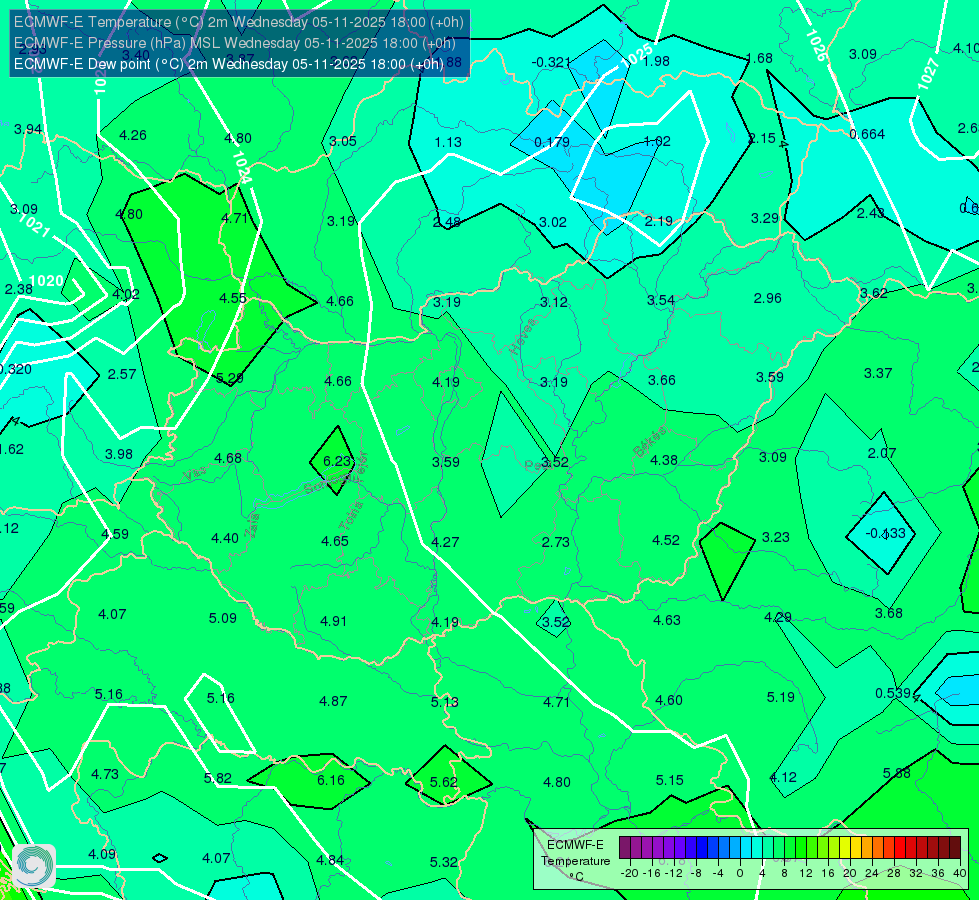Screen dimensions: 979x900
Task: Click the 5.88 temperature value
Action: [x=897, y=773]
